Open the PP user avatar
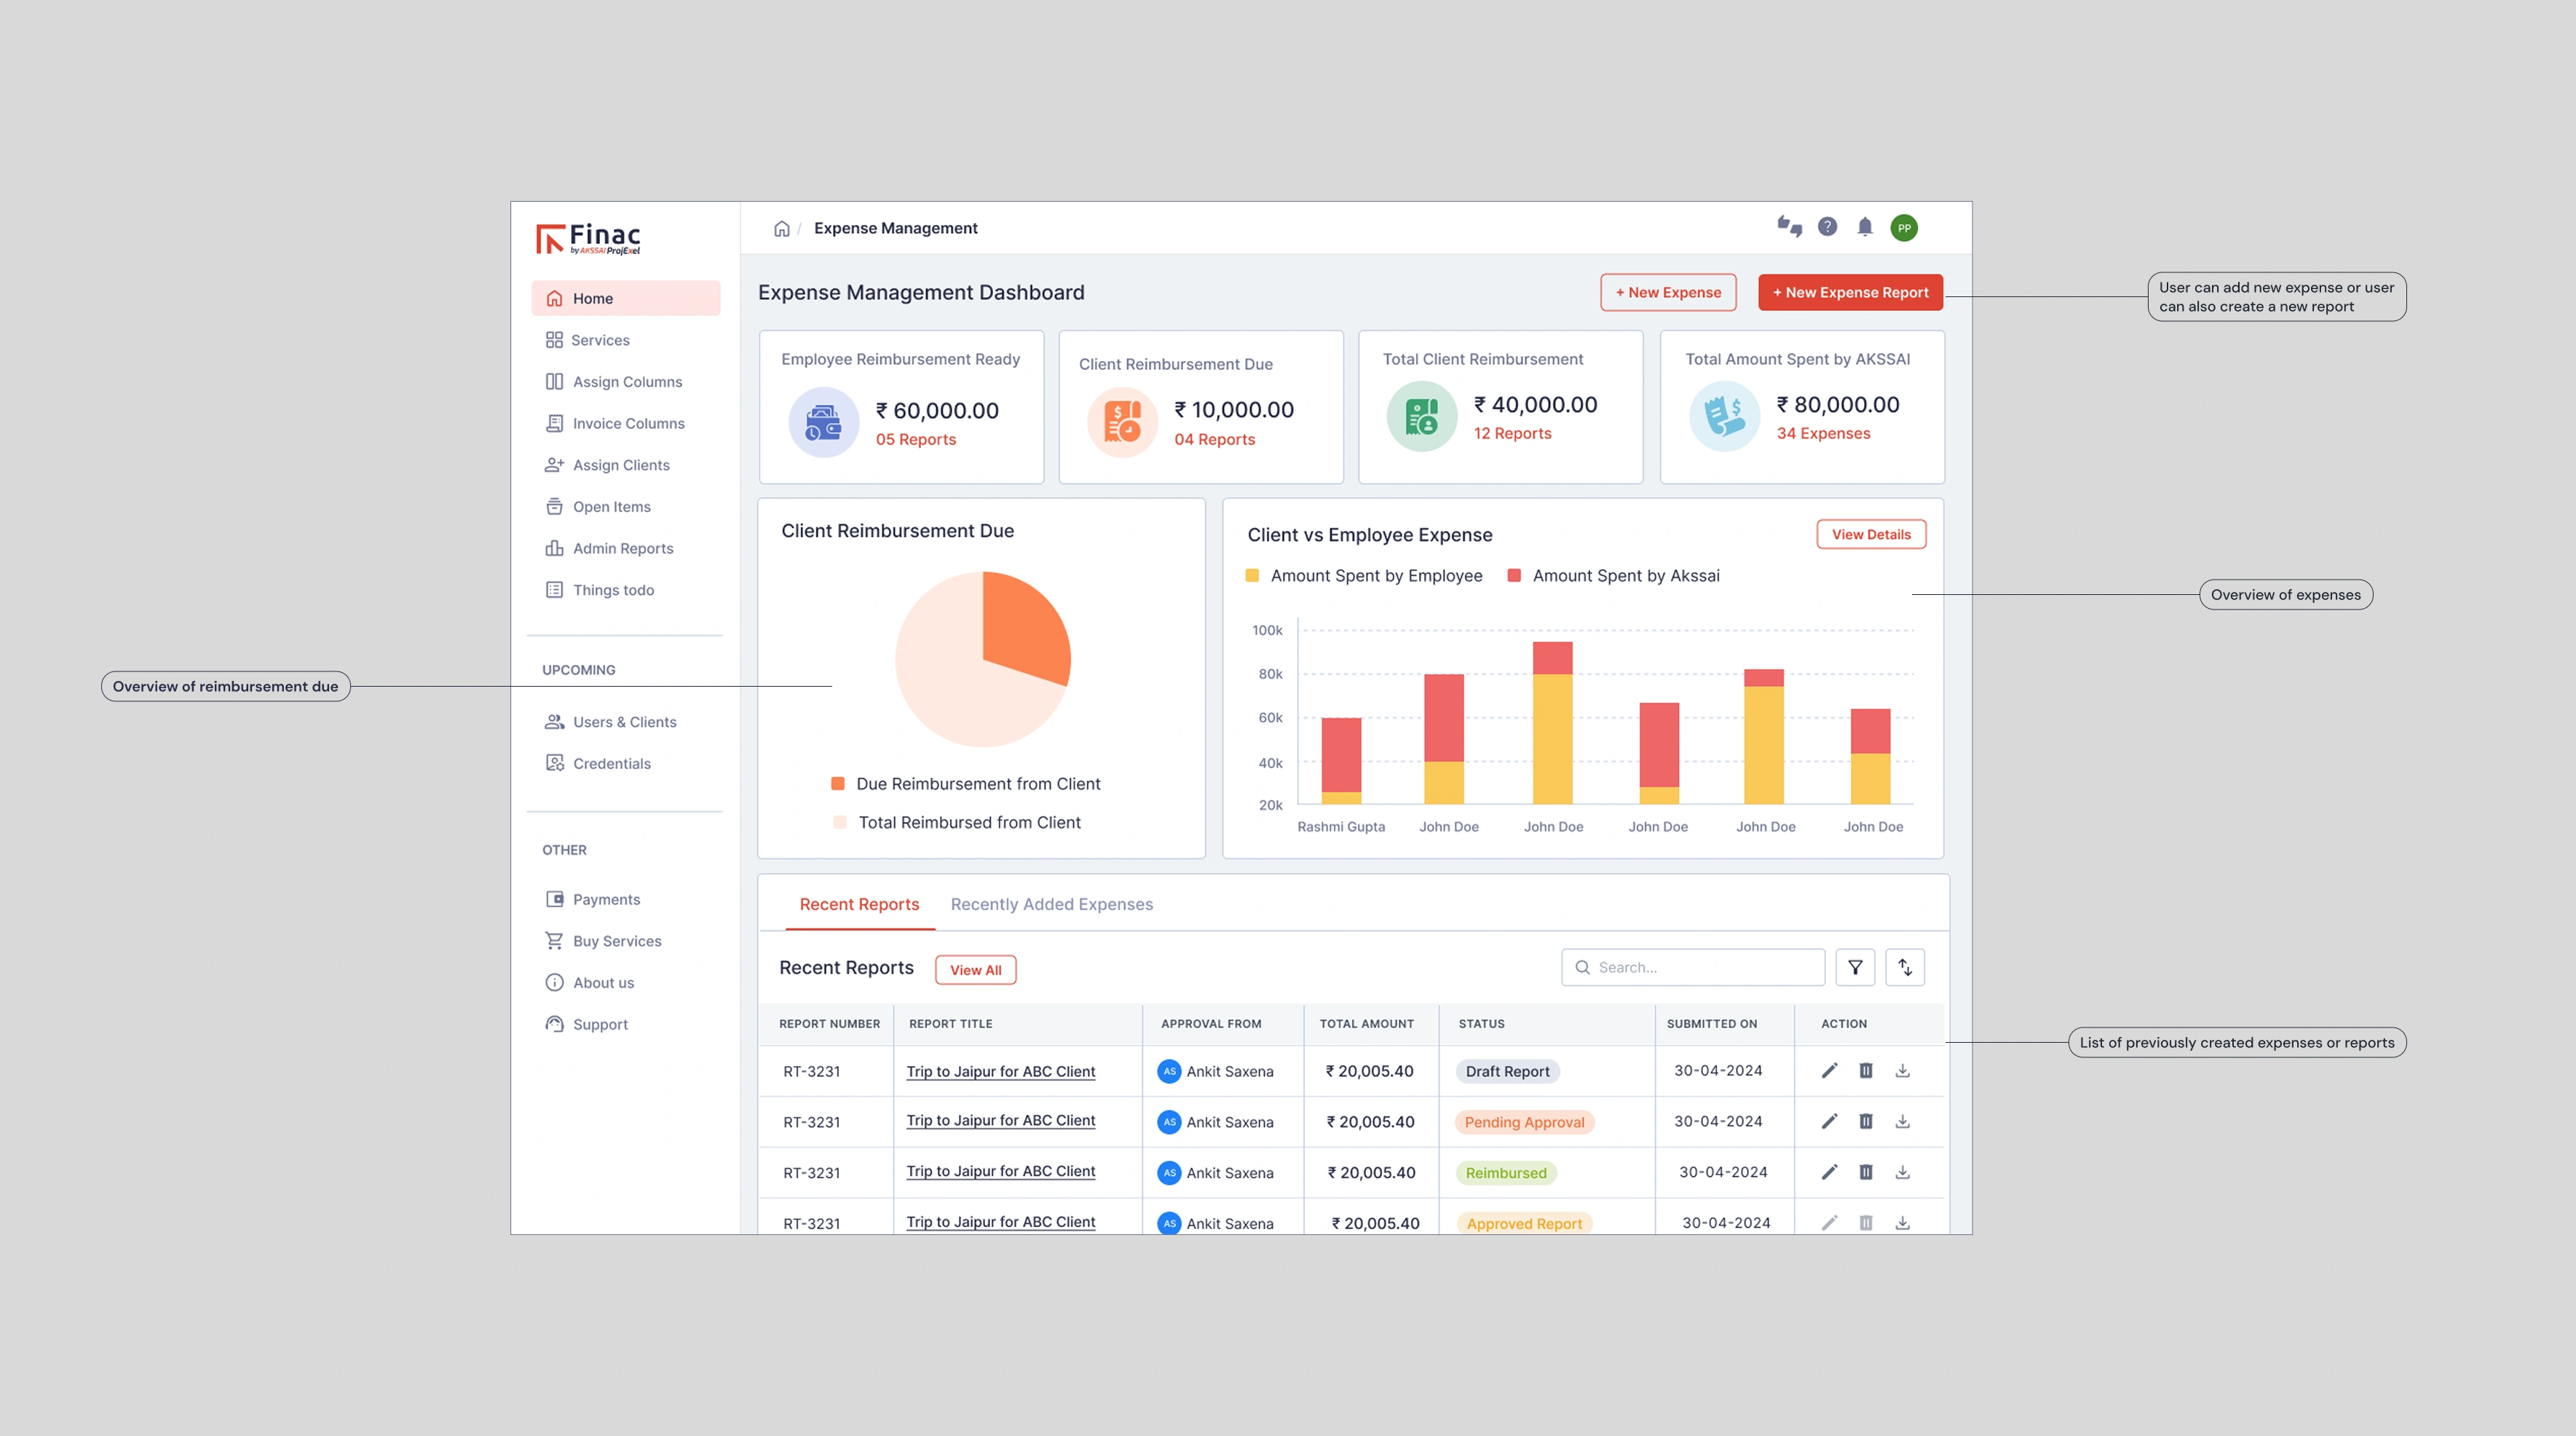The width and height of the screenshot is (2576, 1436). [x=1904, y=228]
